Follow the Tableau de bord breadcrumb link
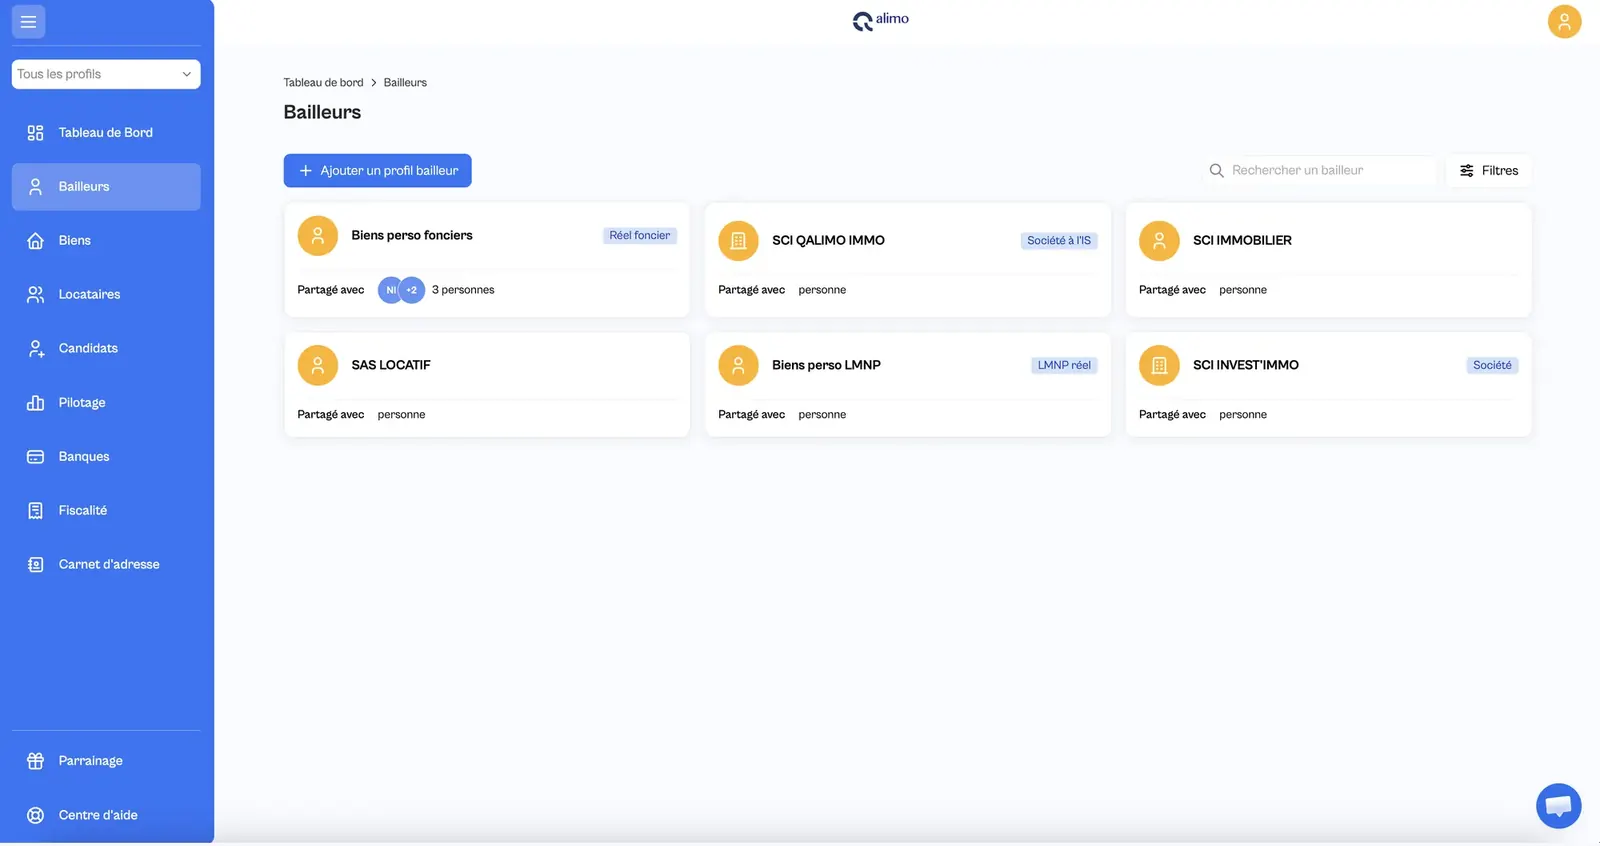Viewport: 1600px width, 846px height. point(323,83)
